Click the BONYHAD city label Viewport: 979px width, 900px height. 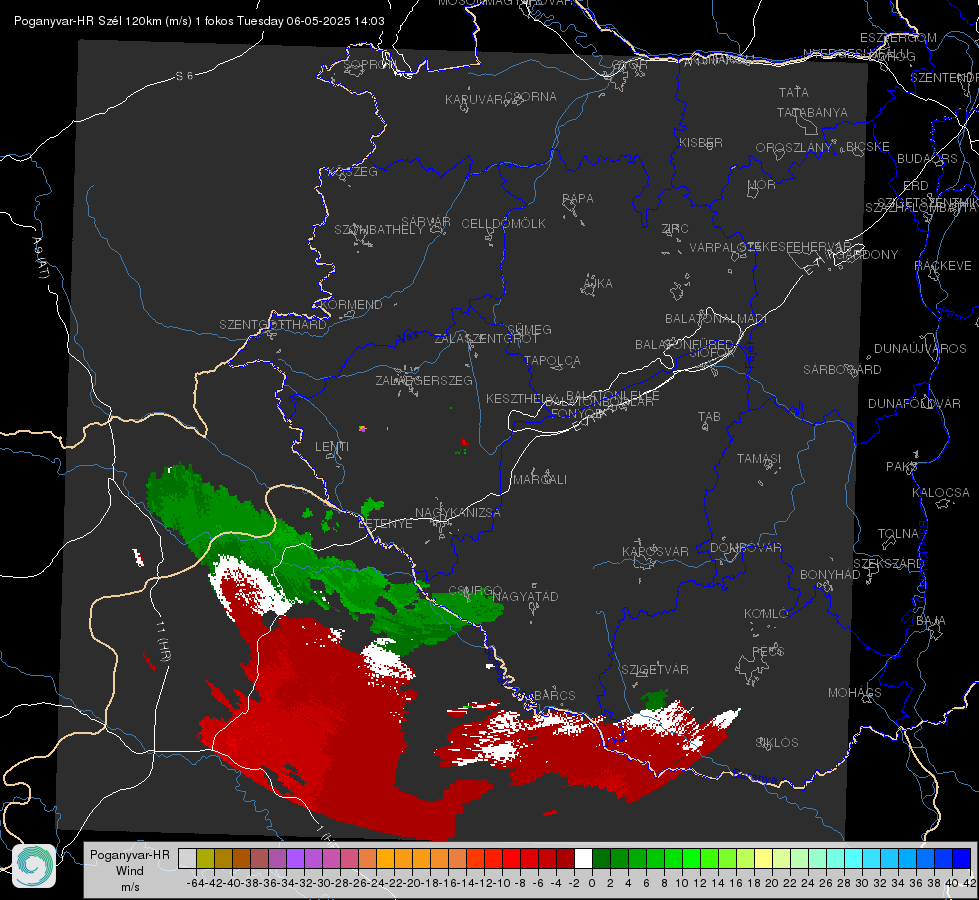(830, 575)
